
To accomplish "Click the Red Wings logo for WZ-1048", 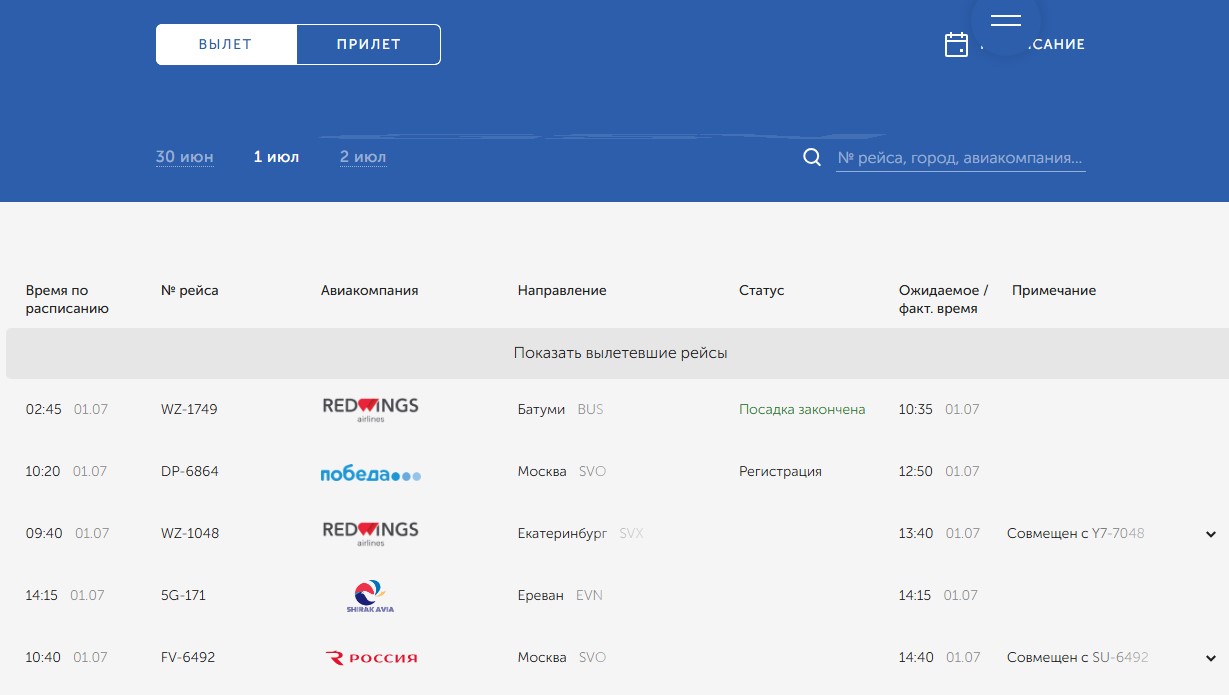I will click(370, 533).
